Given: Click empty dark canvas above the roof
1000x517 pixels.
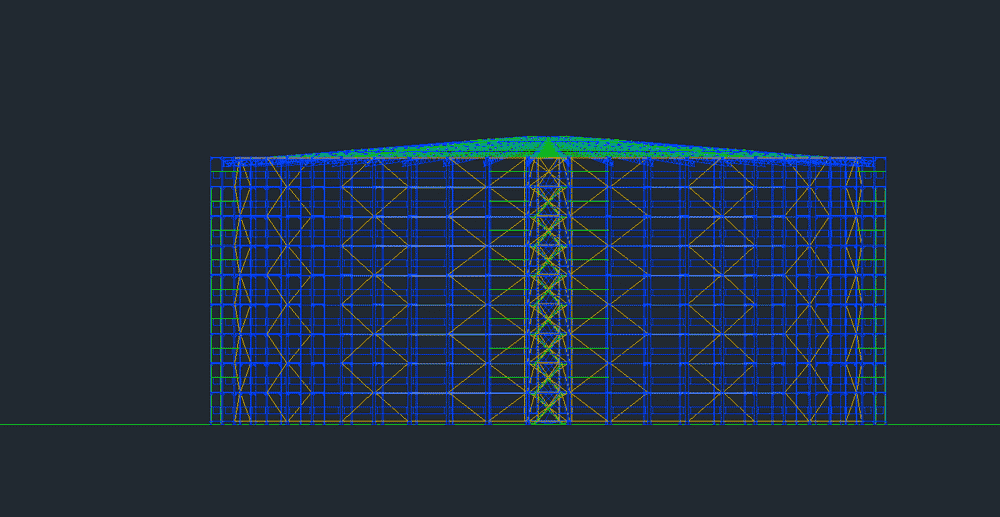Looking at the screenshot, I should (500, 60).
